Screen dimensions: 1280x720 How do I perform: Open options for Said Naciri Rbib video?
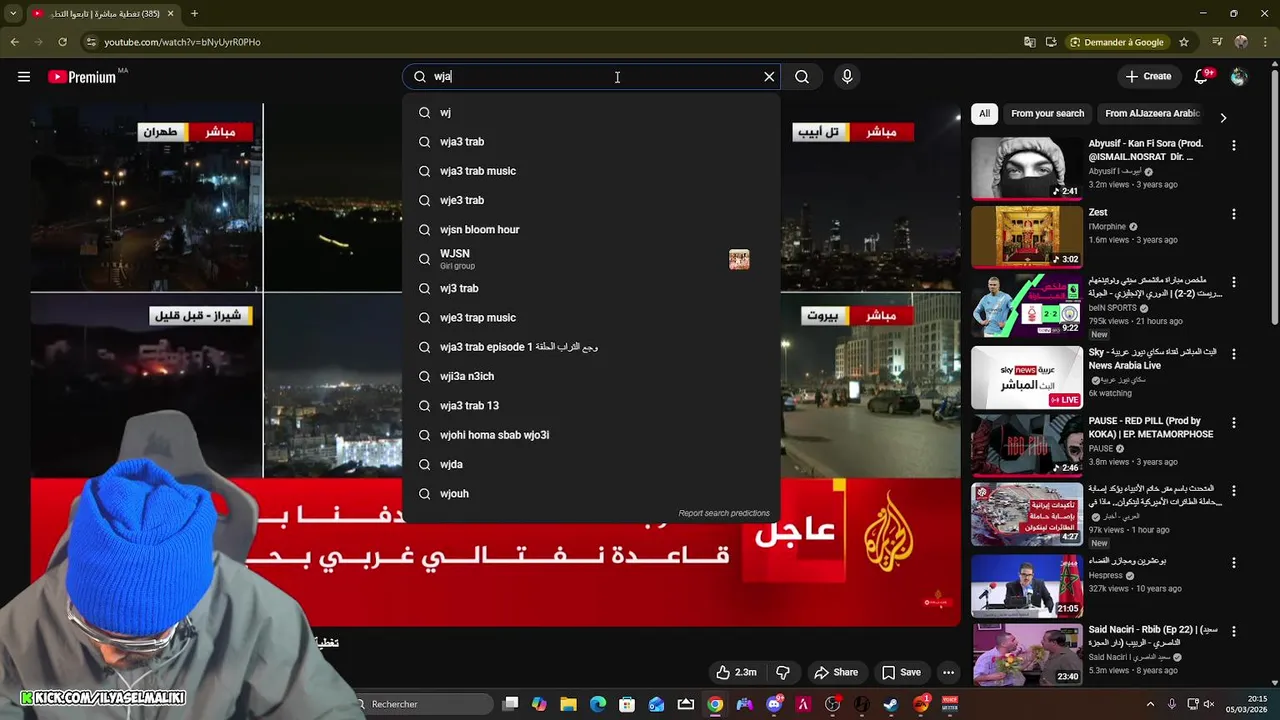1233,631
